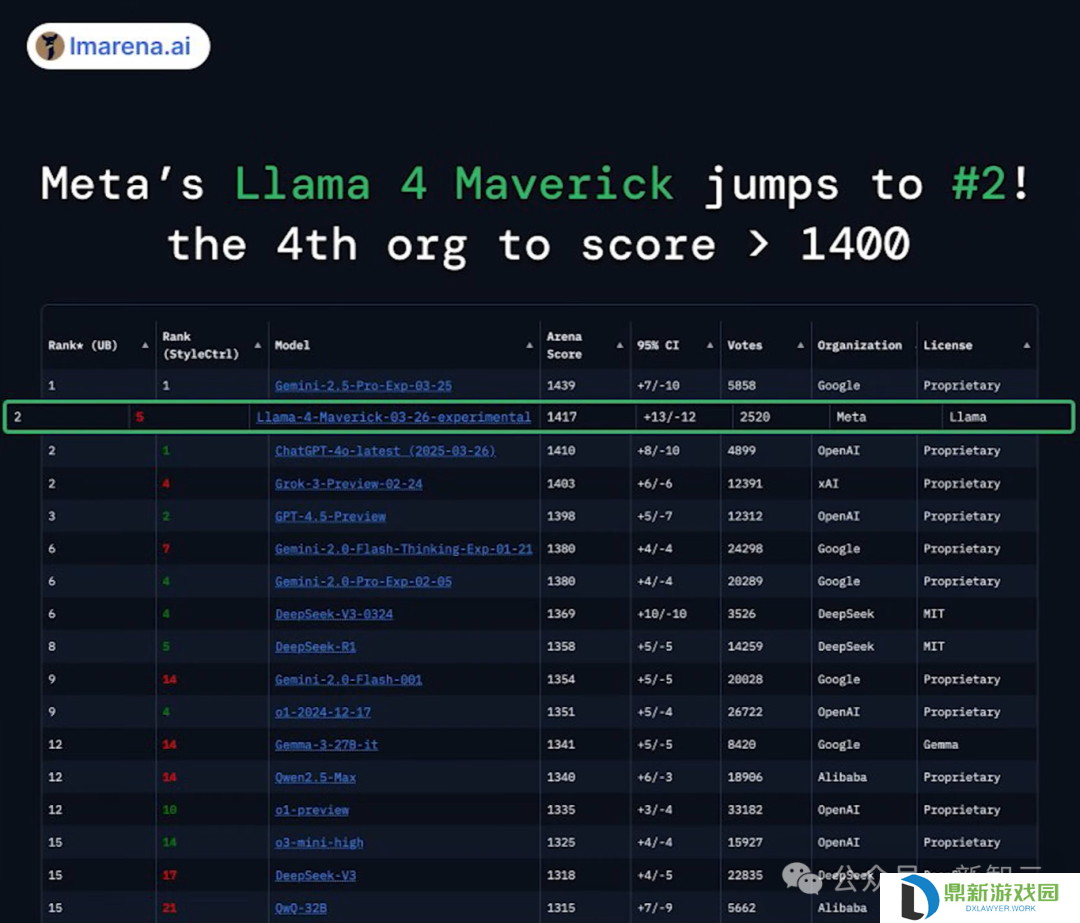The height and width of the screenshot is (923, 1080).
Task: Open GPT-4.5-Preview model link
Action: click(330, 516)
